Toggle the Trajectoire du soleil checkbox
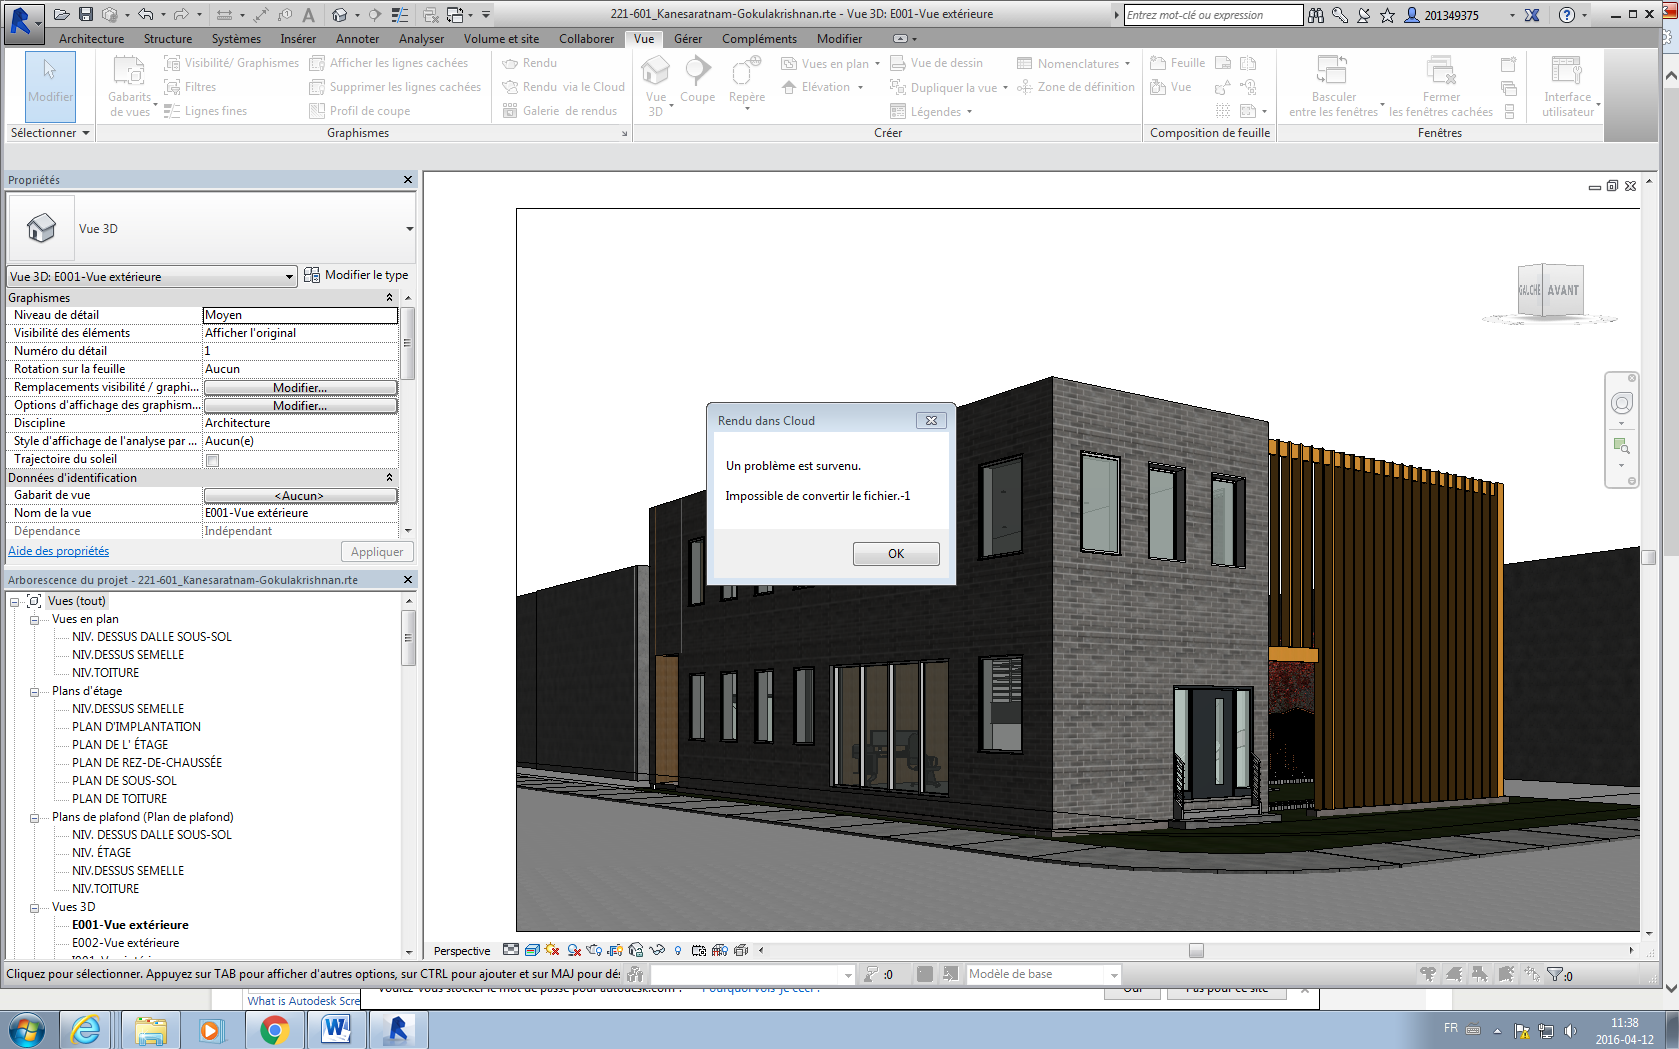 212,459
